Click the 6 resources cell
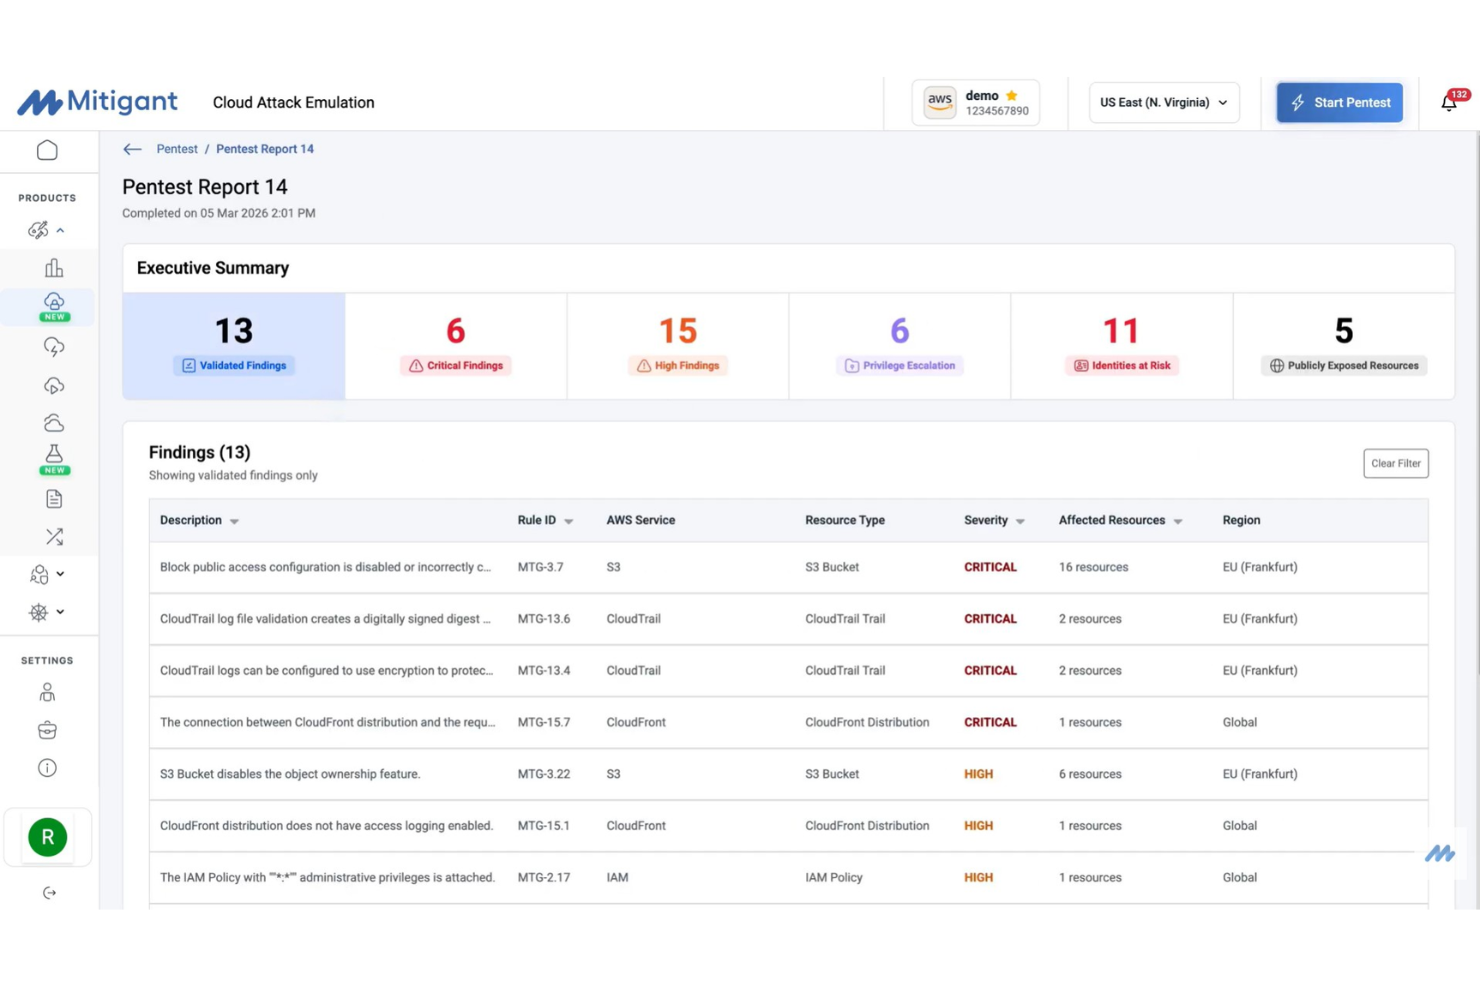1480x987 pixels. click(x=1090, y=774)
